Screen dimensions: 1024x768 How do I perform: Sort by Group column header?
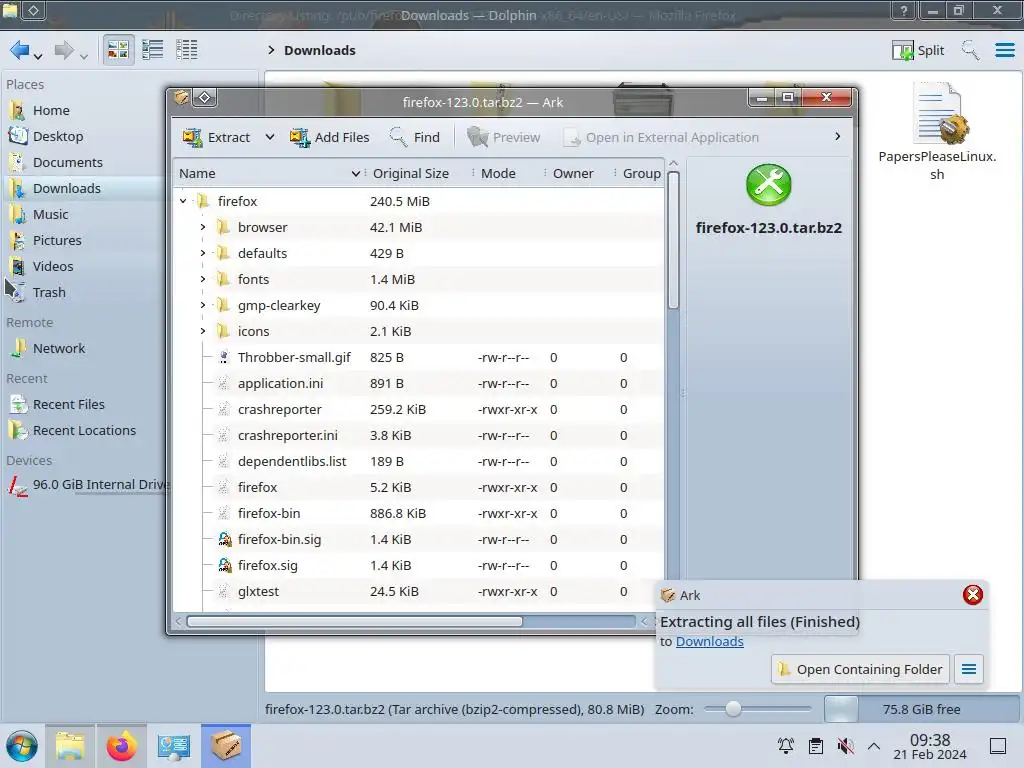[x=639, y=173]
